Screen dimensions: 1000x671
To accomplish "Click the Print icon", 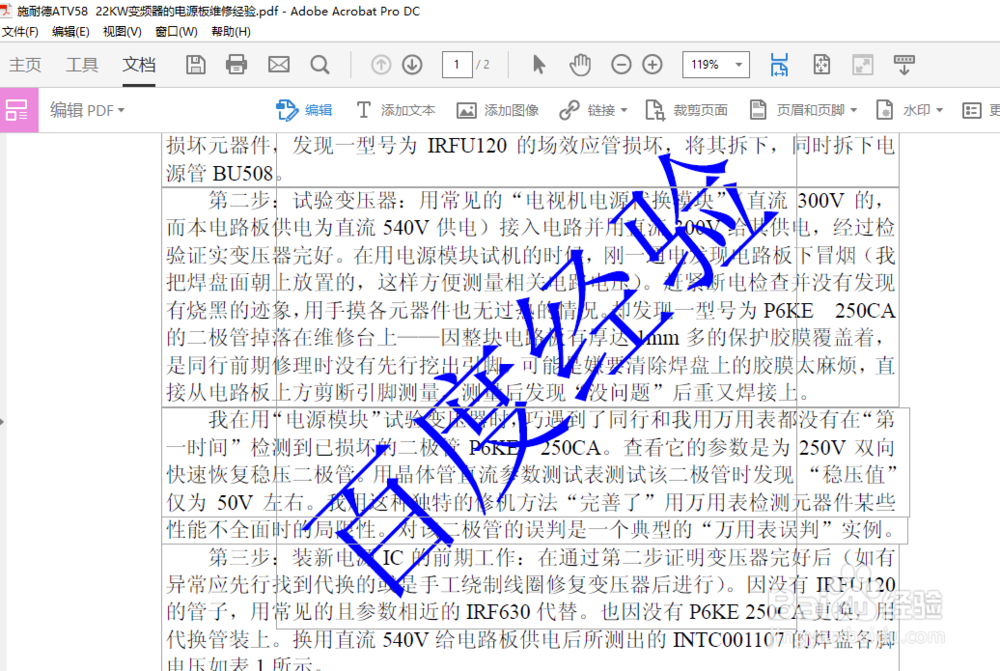I will coord(236,64).
